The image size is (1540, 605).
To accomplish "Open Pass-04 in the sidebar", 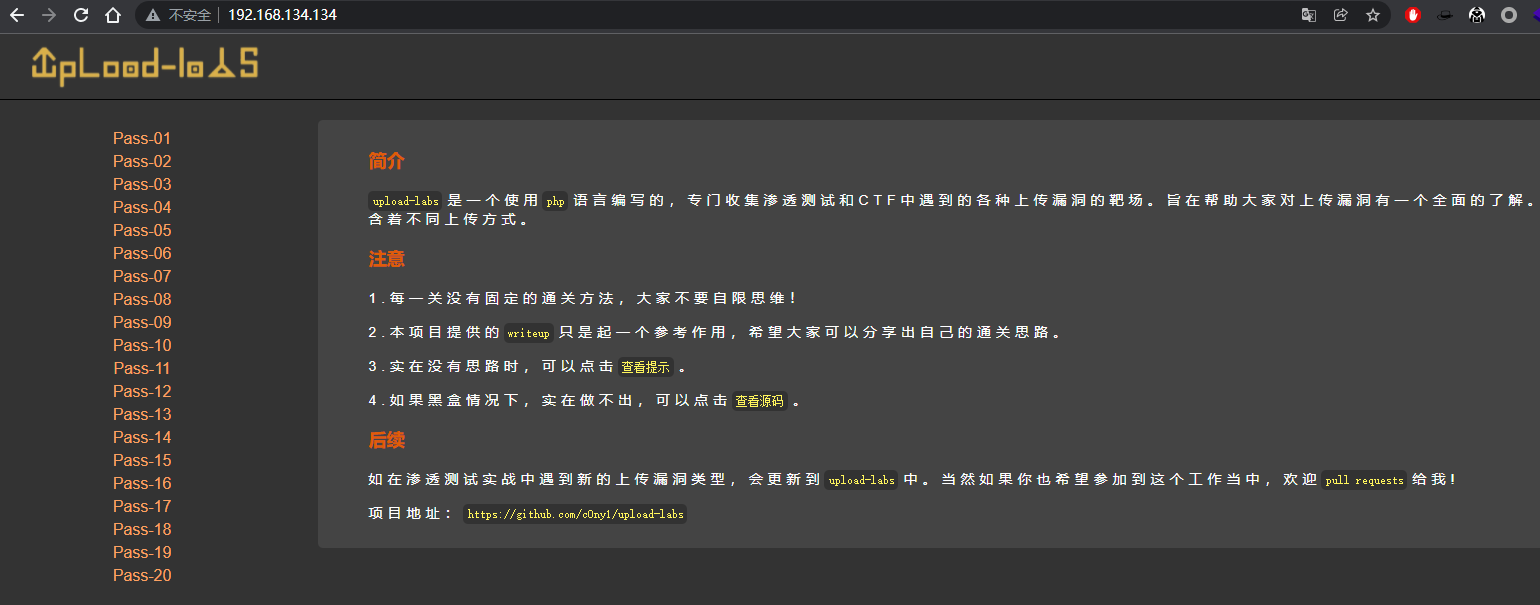I will coord(142,207).
